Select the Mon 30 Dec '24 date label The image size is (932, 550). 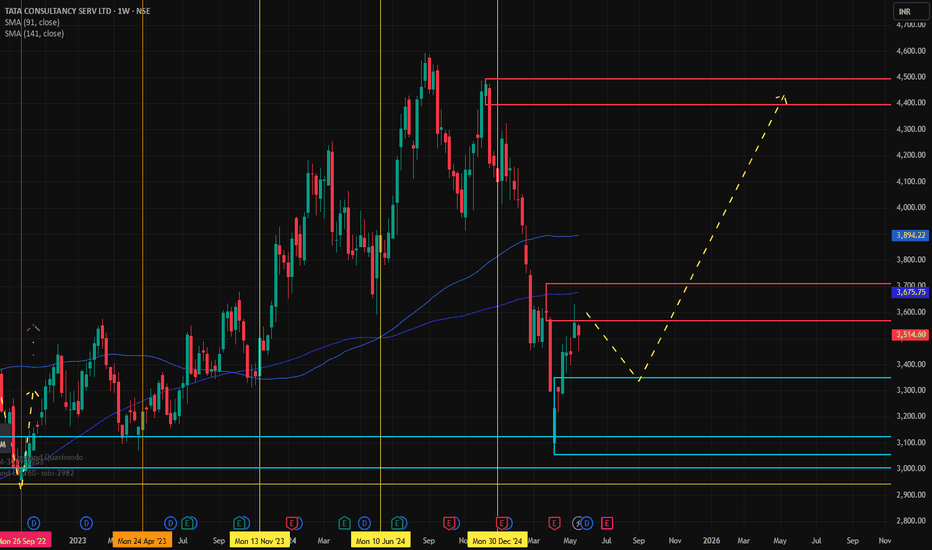coord(498,540)
